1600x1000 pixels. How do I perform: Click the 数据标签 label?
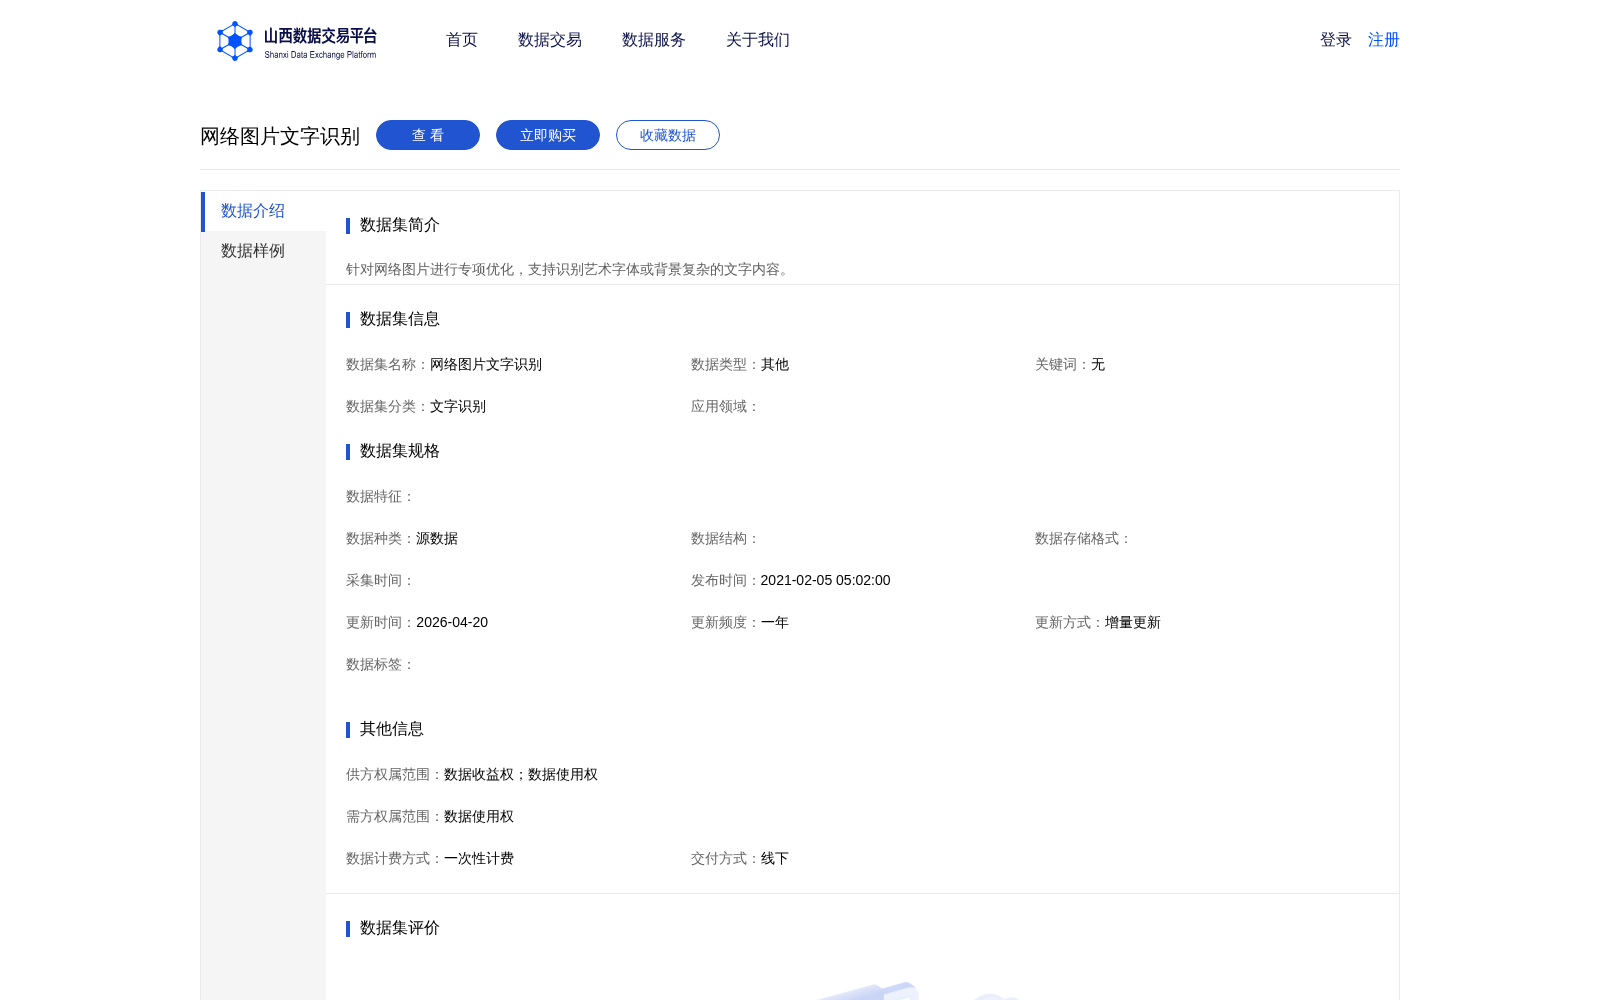[x=381, y=665]
